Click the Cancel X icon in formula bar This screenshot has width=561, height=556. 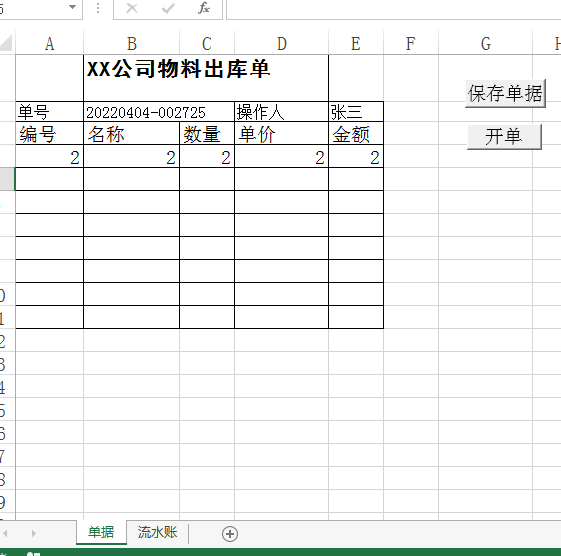pos(132,8)
